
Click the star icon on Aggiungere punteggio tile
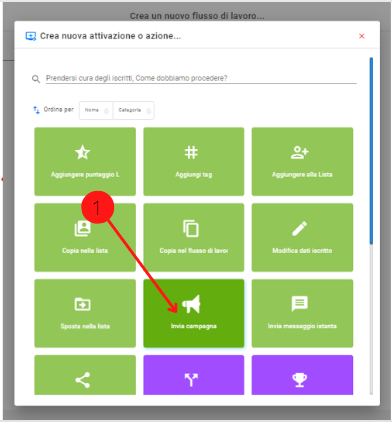(83, 153)
